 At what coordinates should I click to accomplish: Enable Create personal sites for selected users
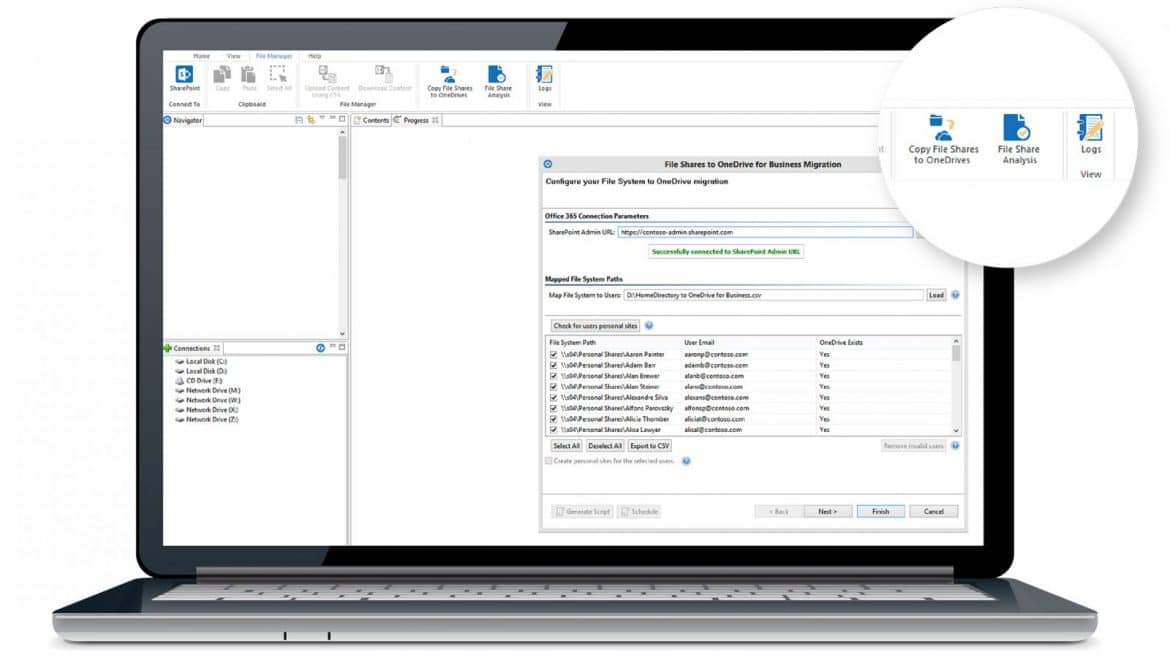pos(548,461)
